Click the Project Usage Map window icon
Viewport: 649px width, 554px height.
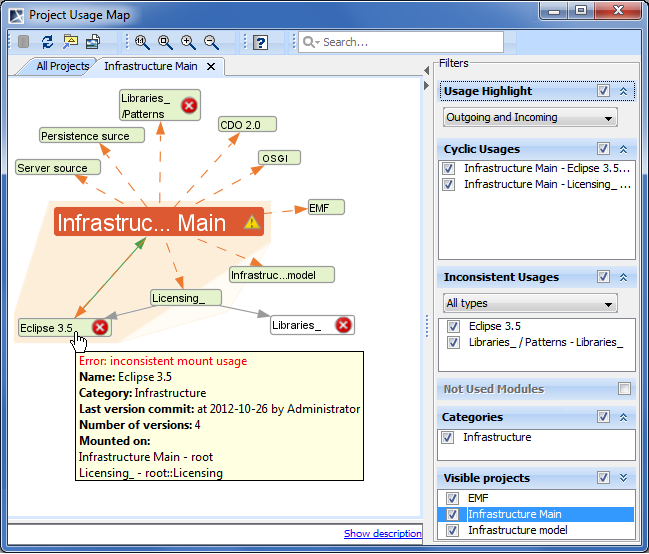(17, 15)
